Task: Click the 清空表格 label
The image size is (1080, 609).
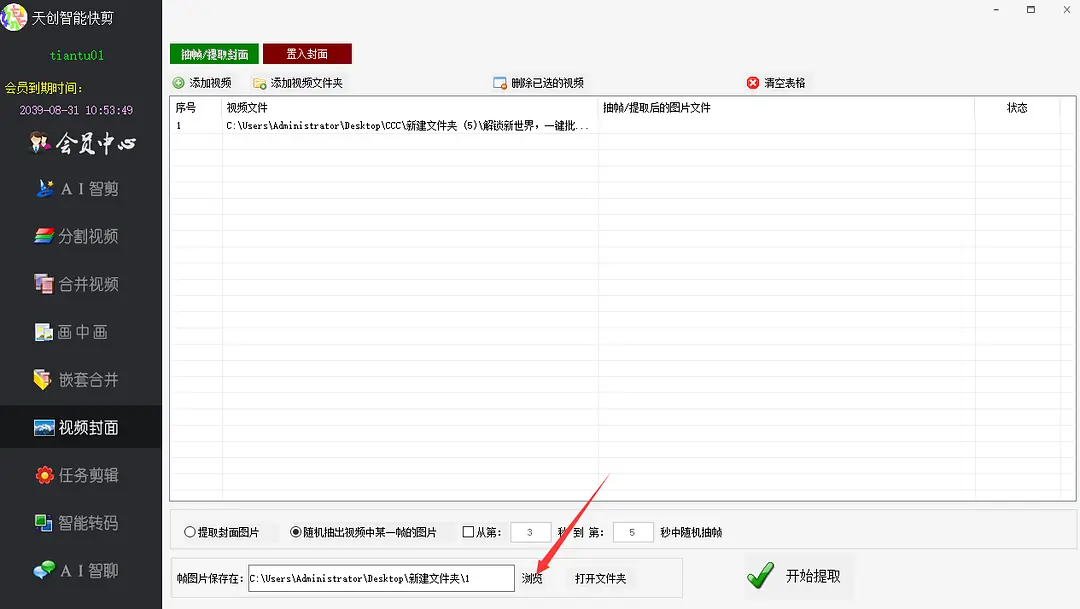Action: pyautogui.click(x=785, y=83)
